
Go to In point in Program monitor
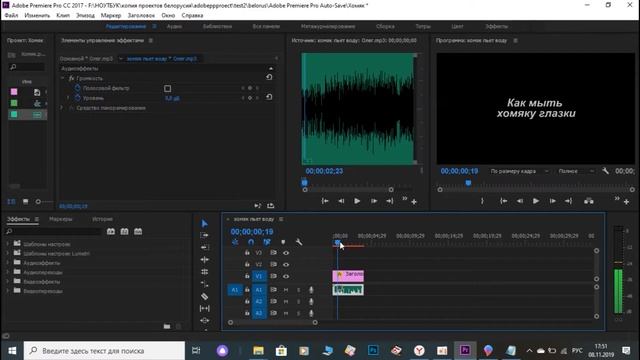tap(504, 201)
